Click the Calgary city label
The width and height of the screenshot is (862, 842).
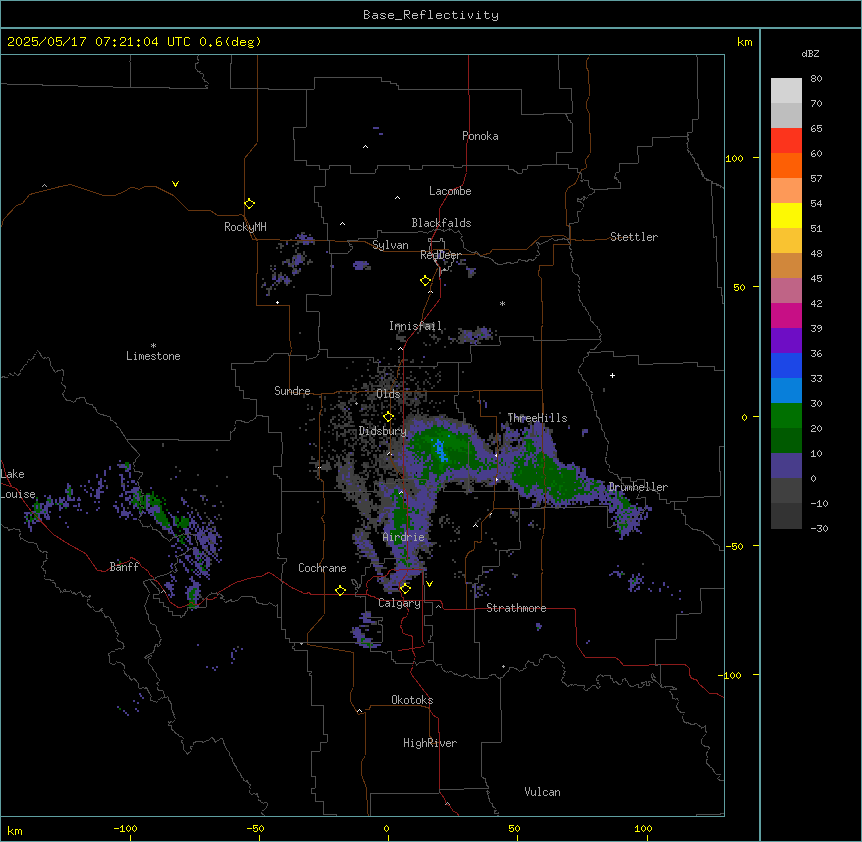tap(399, 603)
